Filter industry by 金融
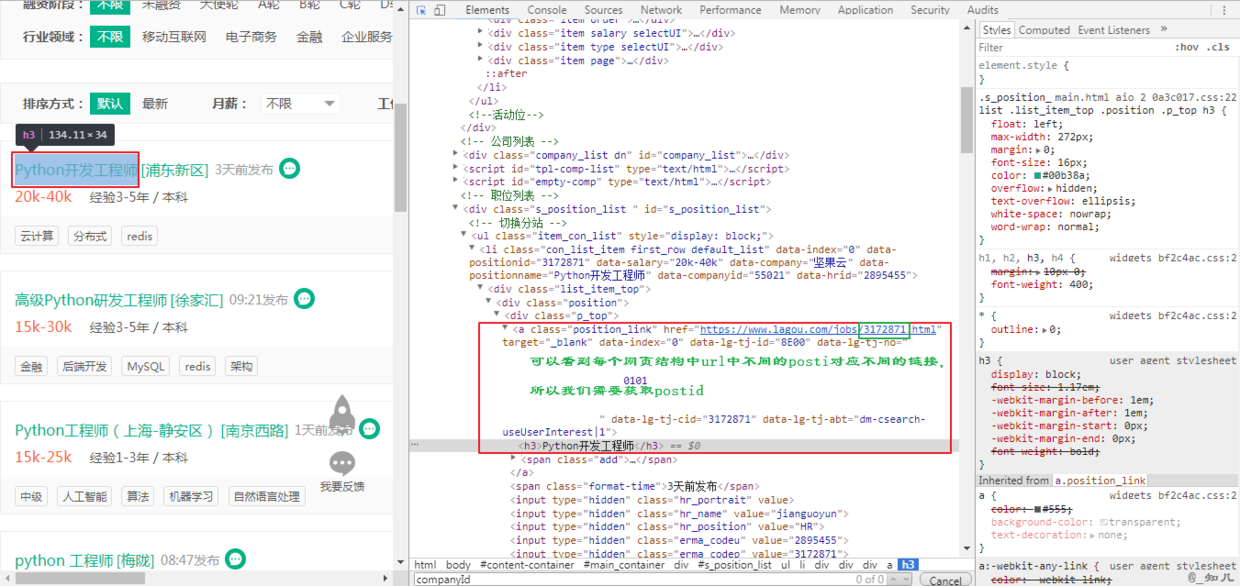The height and width of the screenshot is (586, 1240). coord(309,37)
